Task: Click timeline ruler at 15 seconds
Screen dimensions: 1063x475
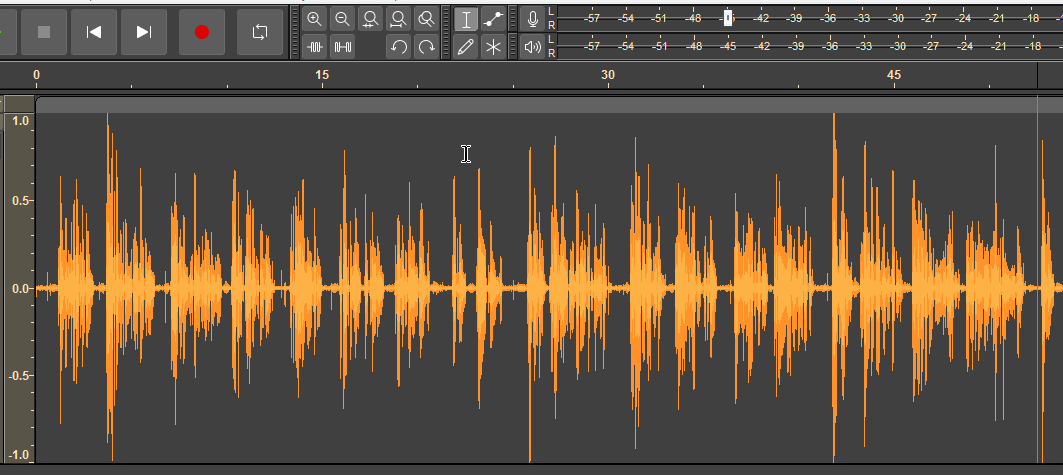Action: point(322,75)
